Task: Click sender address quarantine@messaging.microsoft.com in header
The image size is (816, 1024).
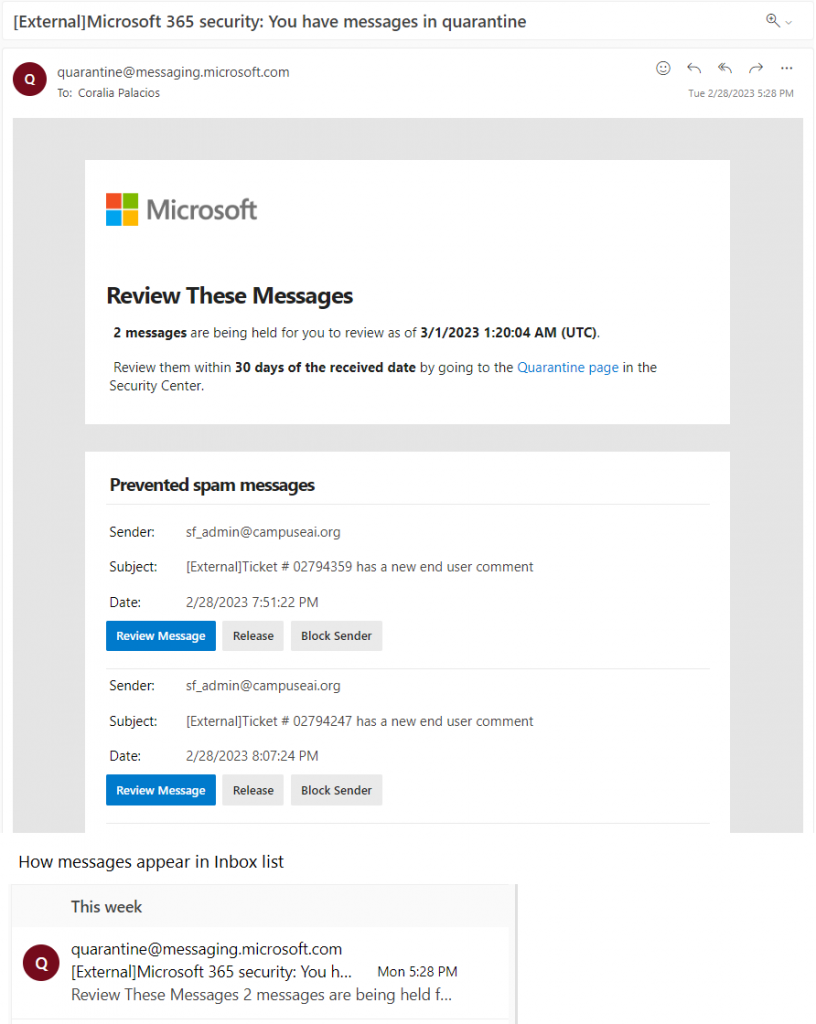Action: click(173, 72)
